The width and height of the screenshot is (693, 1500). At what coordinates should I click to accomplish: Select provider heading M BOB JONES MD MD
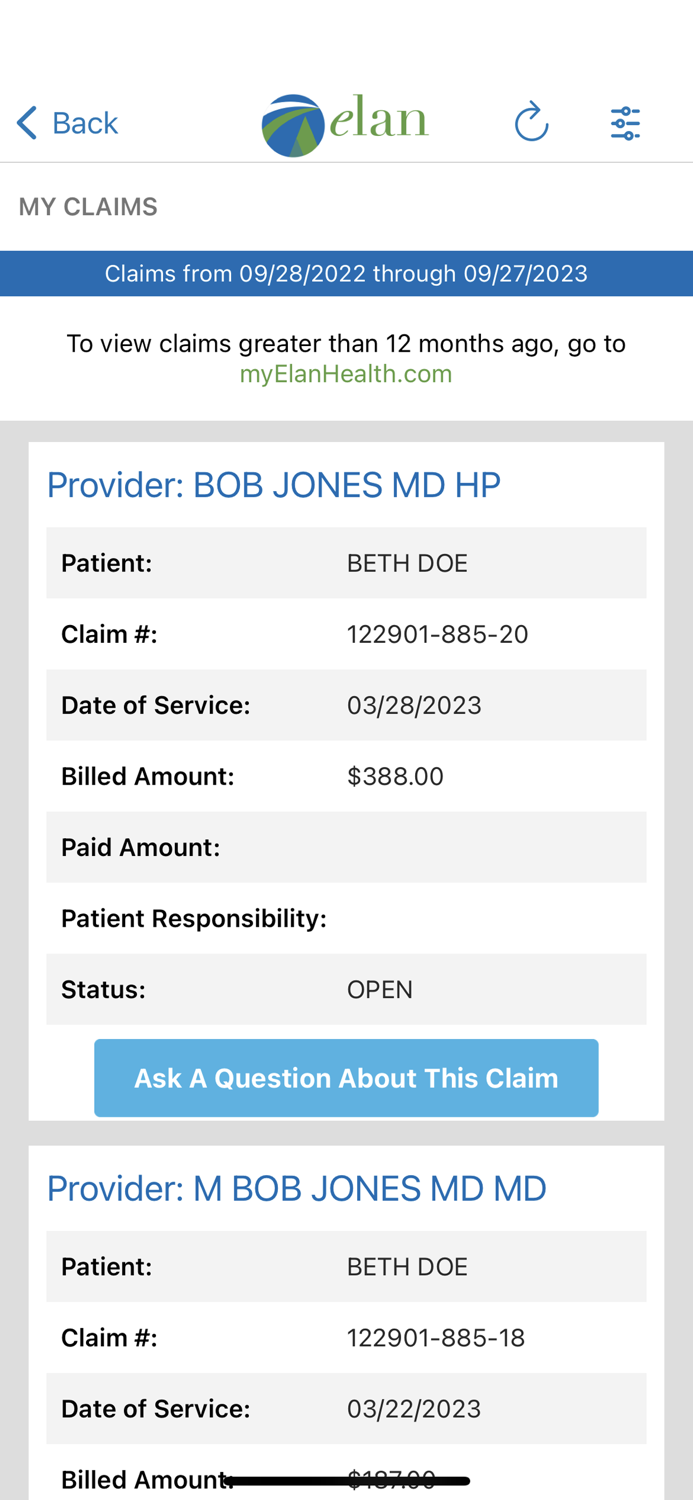point(296,1188)
